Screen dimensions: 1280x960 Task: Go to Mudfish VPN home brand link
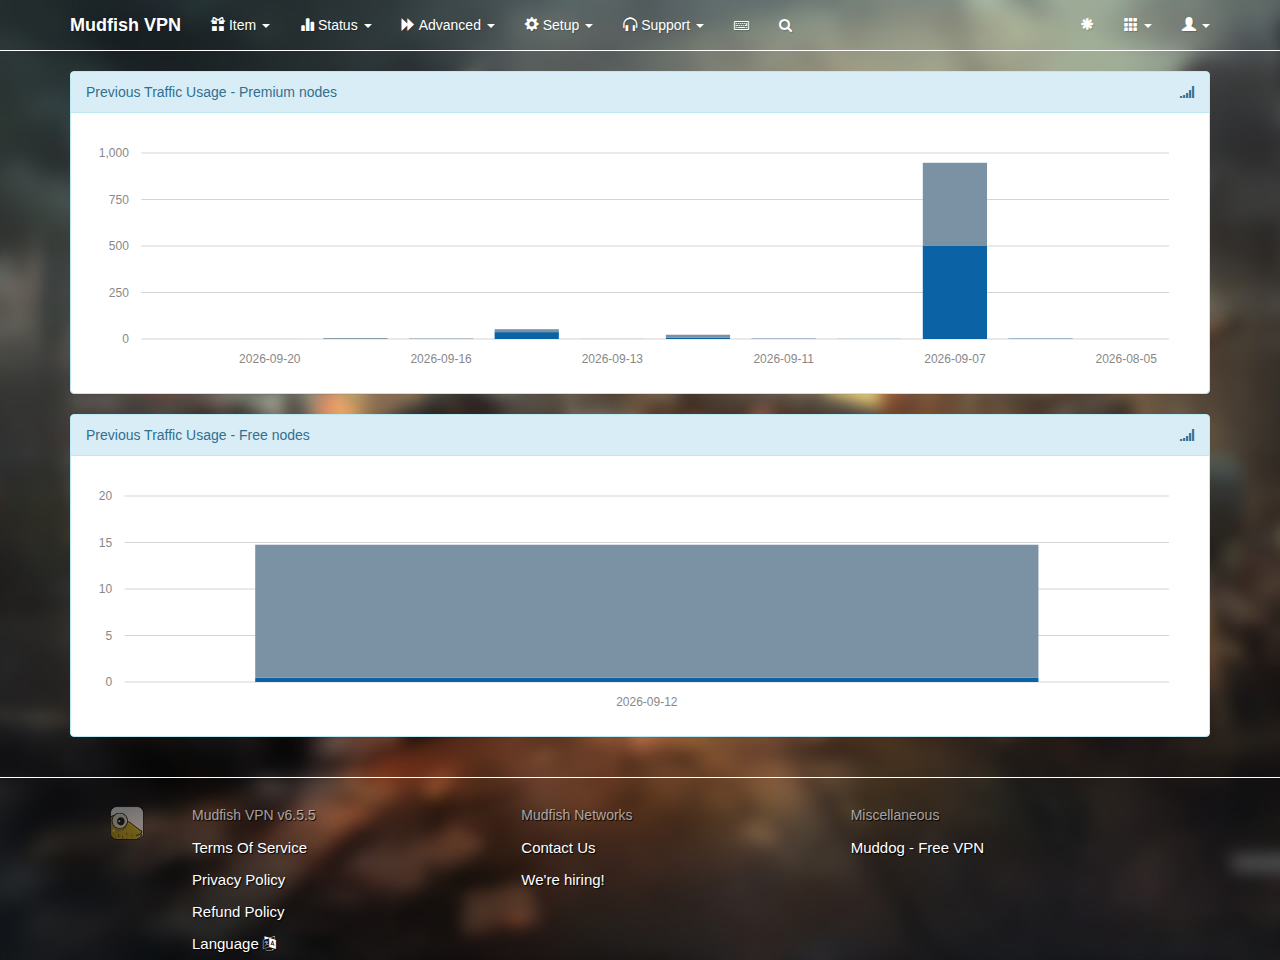(125, 25)
